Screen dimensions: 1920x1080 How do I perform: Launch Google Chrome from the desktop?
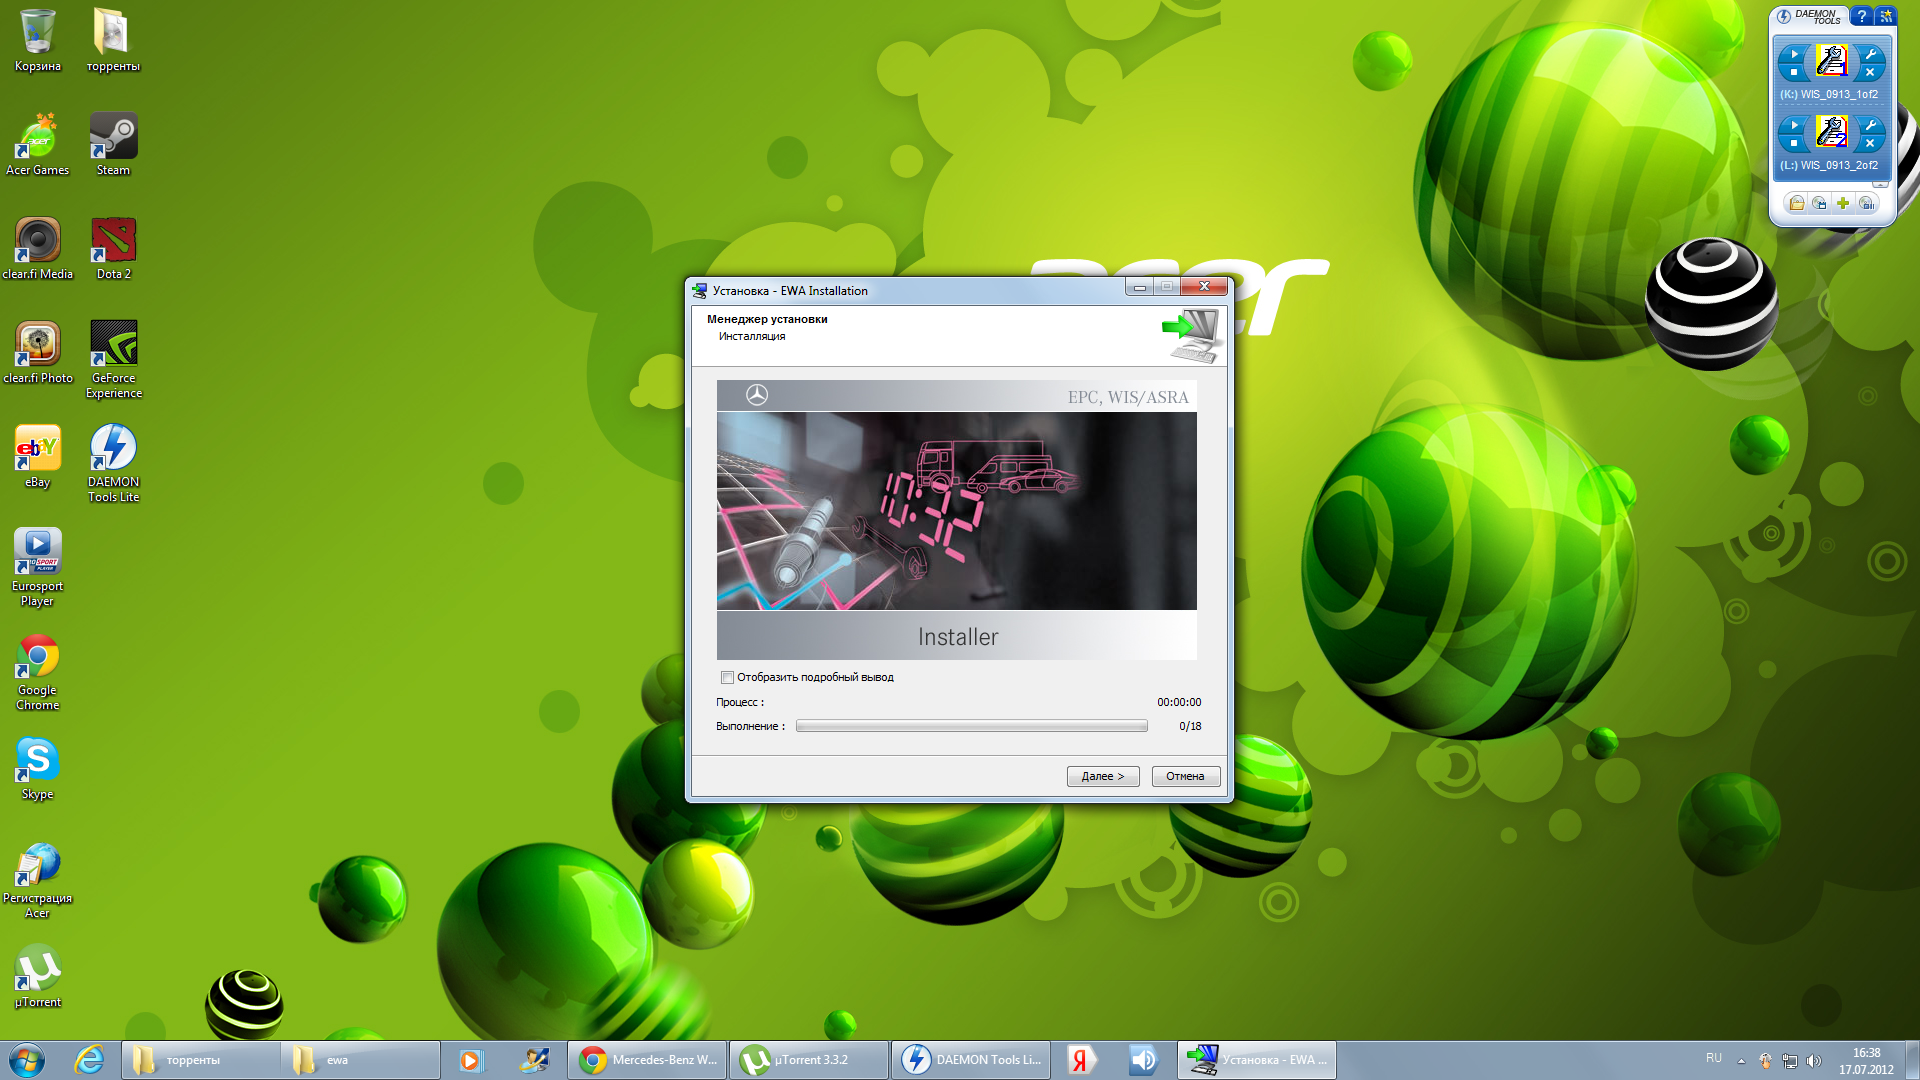(38, 672)
